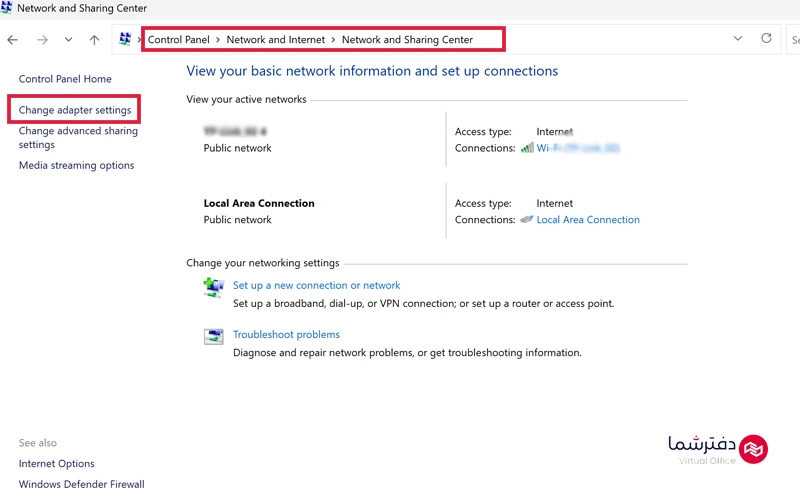Click the Troubleshoot problems icon
Viewport: 800px width, 500px height.
tap(214, 336)
